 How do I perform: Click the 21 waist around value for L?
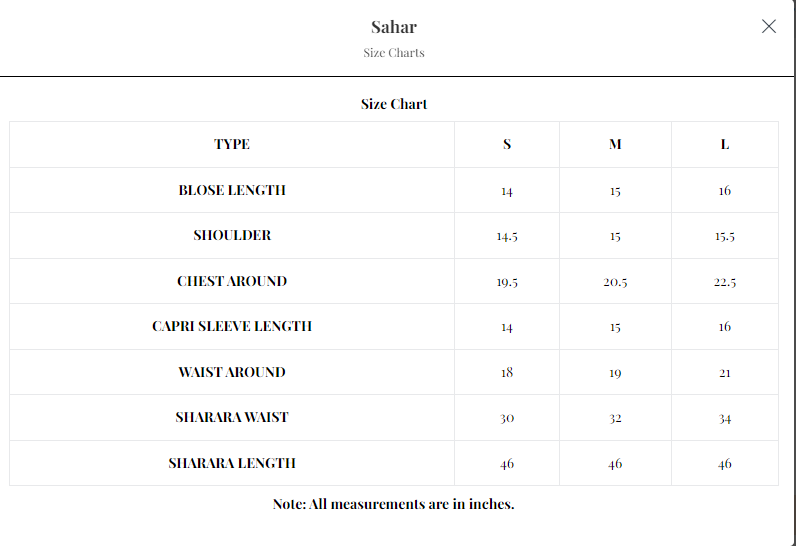coord(725,373)
